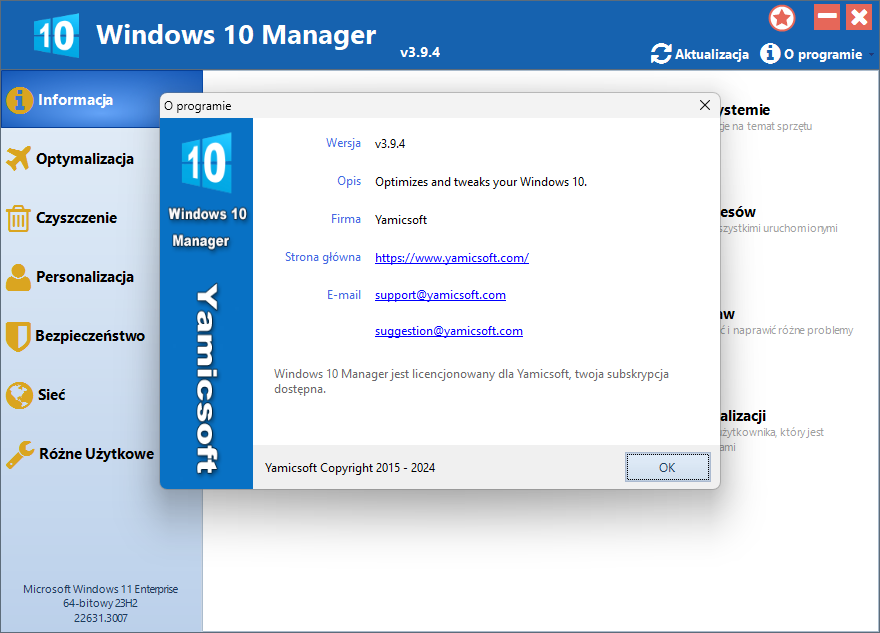
Task: Minimize the Windows 10 Manager window
Action: [827, 17]
